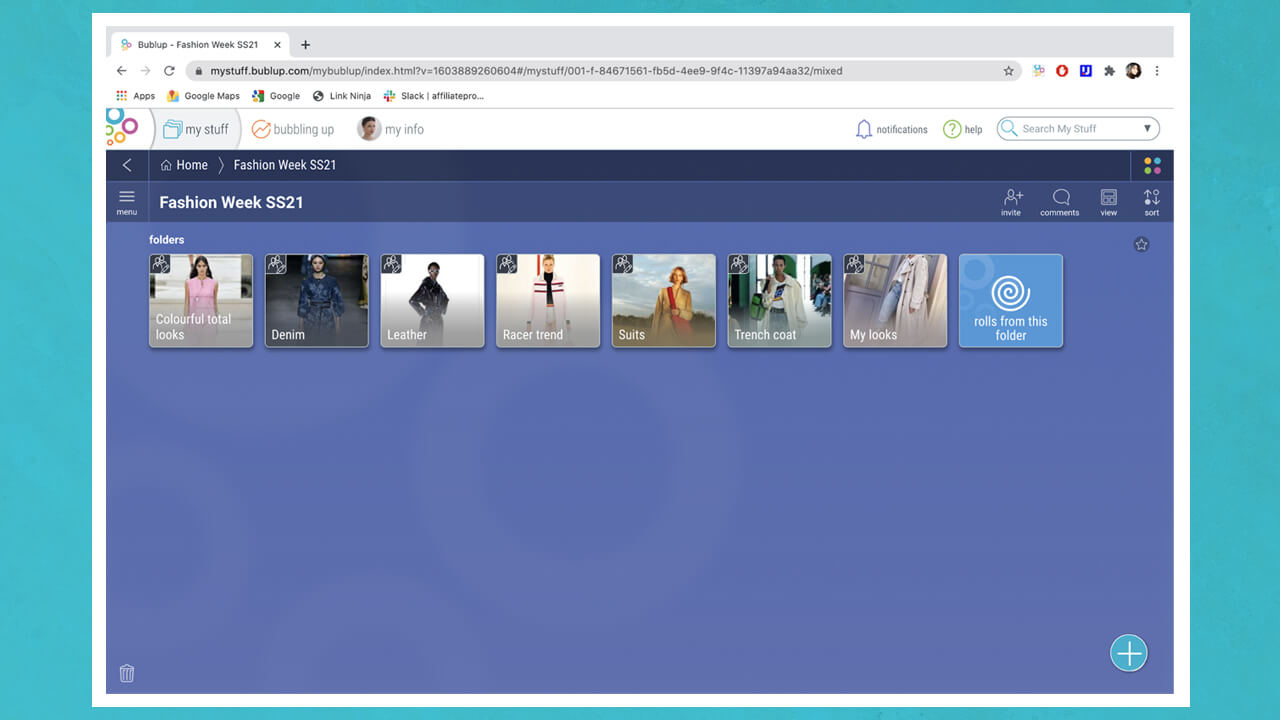1280x720 pixels.
Task: Expand the search dropdown arrow
Action: (1147, 128)
